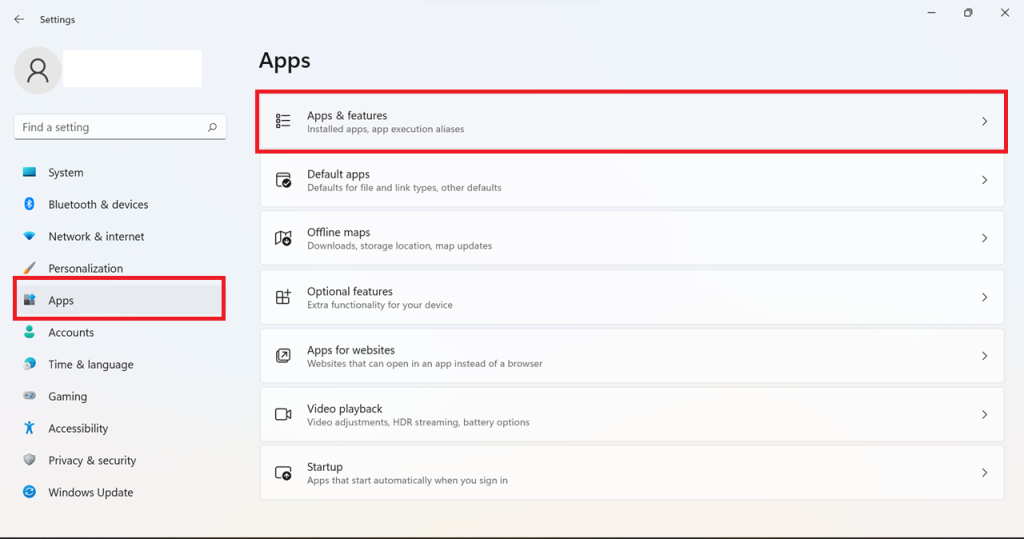The width and height of the screenshot is (1024, 539).
Task: Expand Apps & features with its chevron
Action: [984, 122]
